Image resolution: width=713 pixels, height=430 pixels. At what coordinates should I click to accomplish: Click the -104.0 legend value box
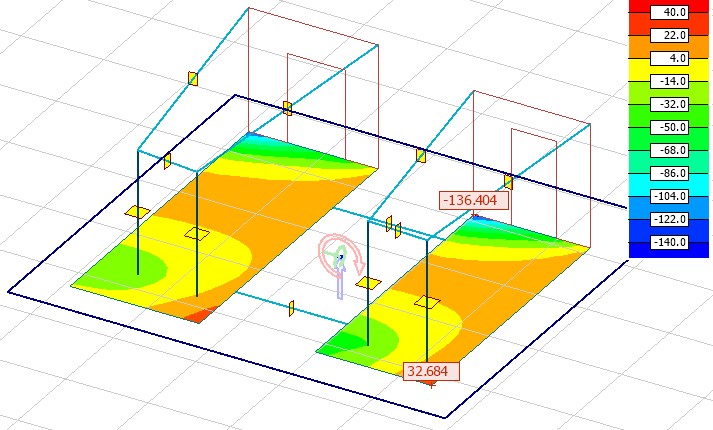[x=670, y=196]
